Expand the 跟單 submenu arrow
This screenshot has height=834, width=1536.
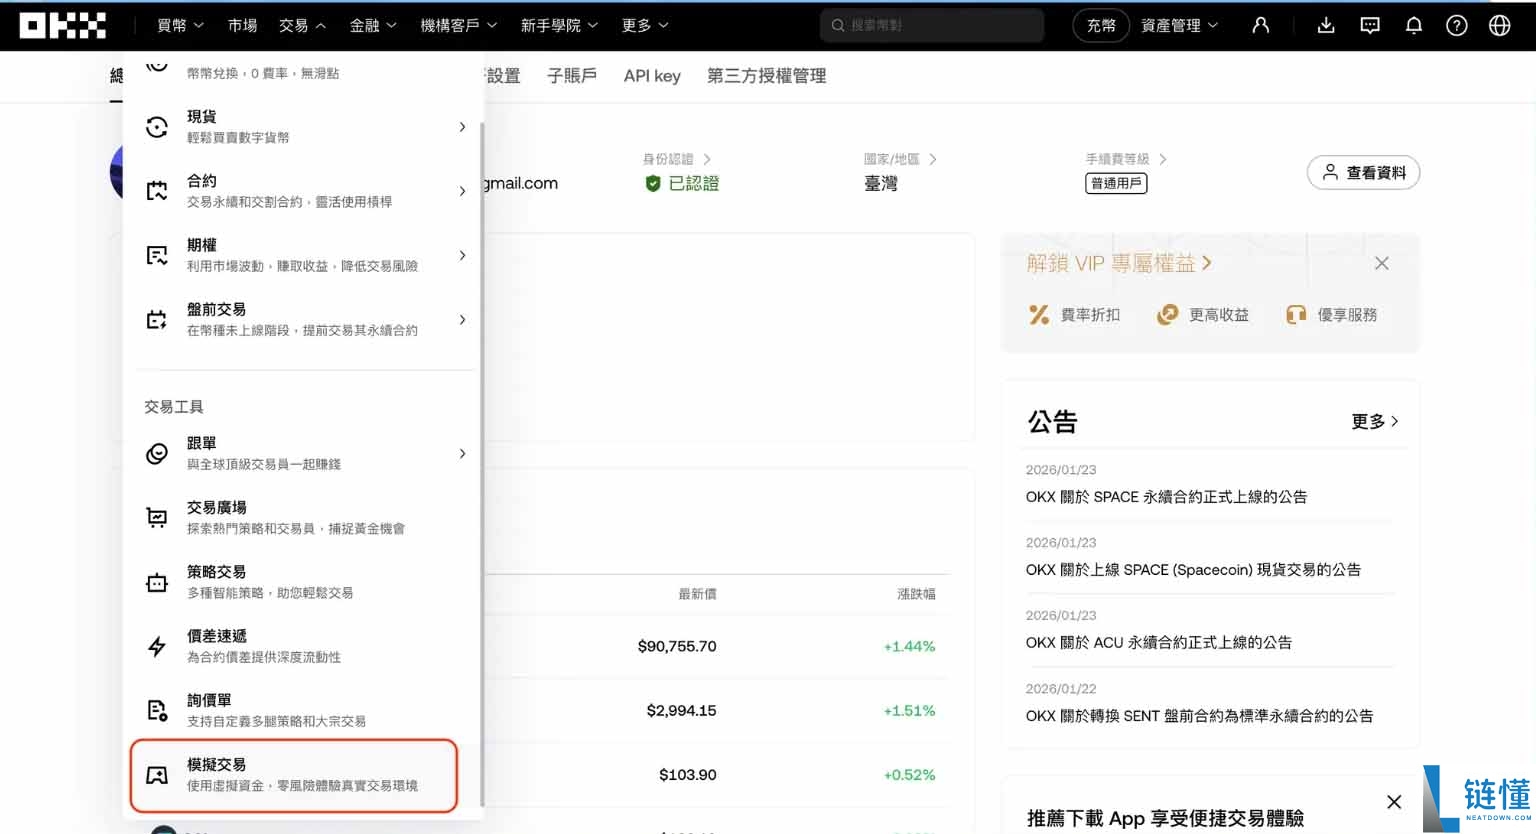[x=462, y=453]
